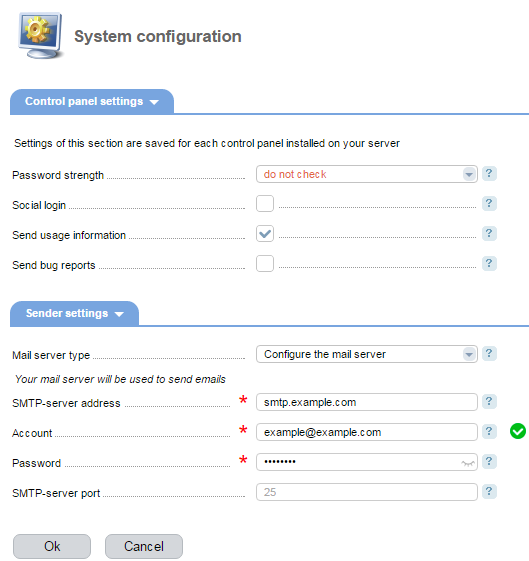Collapse the Control panel settings section
The image size is (529, 561).
pos(92,102)
